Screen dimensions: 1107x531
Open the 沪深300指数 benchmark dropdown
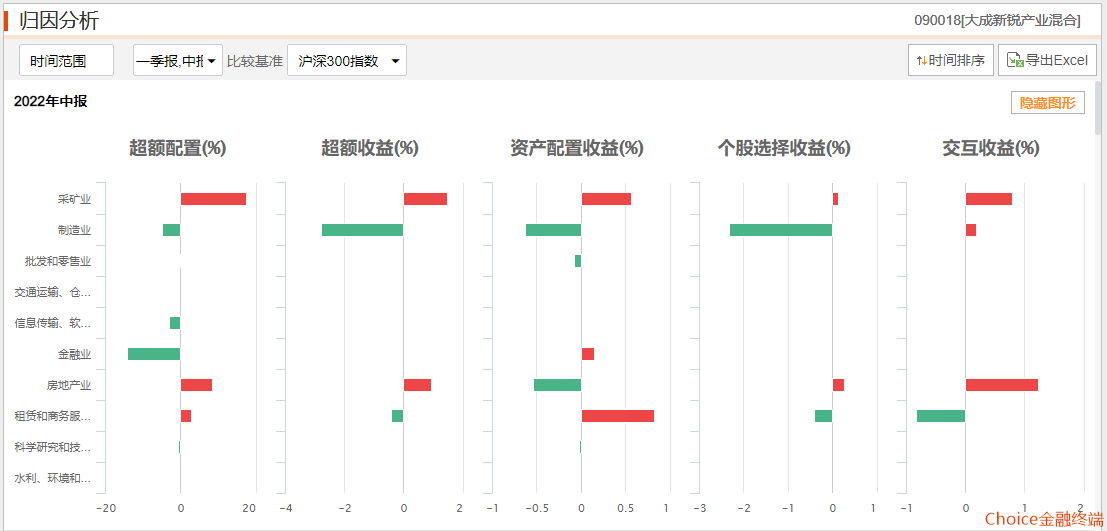tap(347, 61)
